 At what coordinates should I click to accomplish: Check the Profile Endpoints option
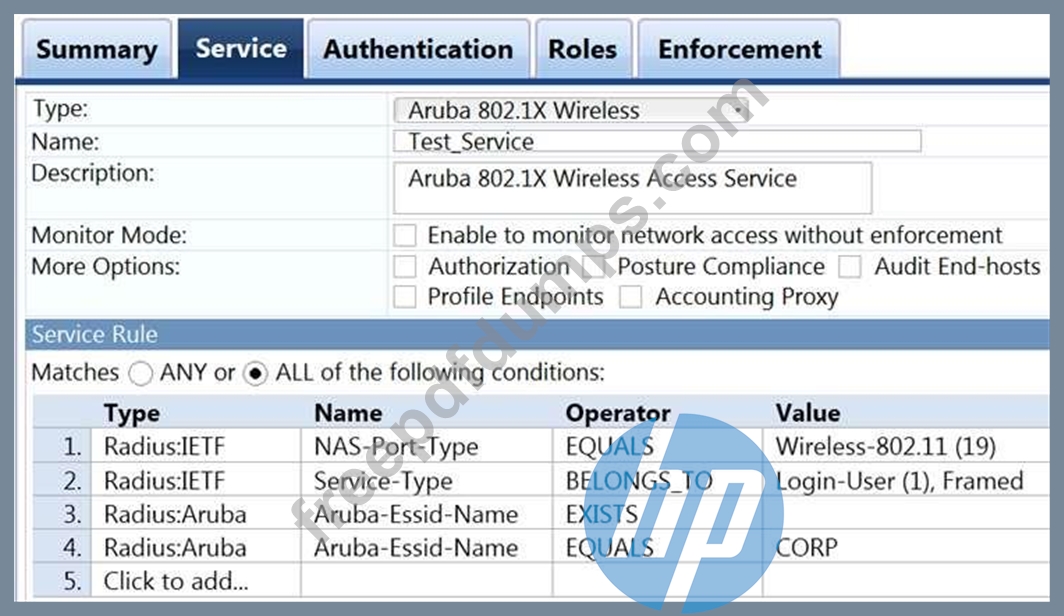pyautogui.click(x=405, y=297)
